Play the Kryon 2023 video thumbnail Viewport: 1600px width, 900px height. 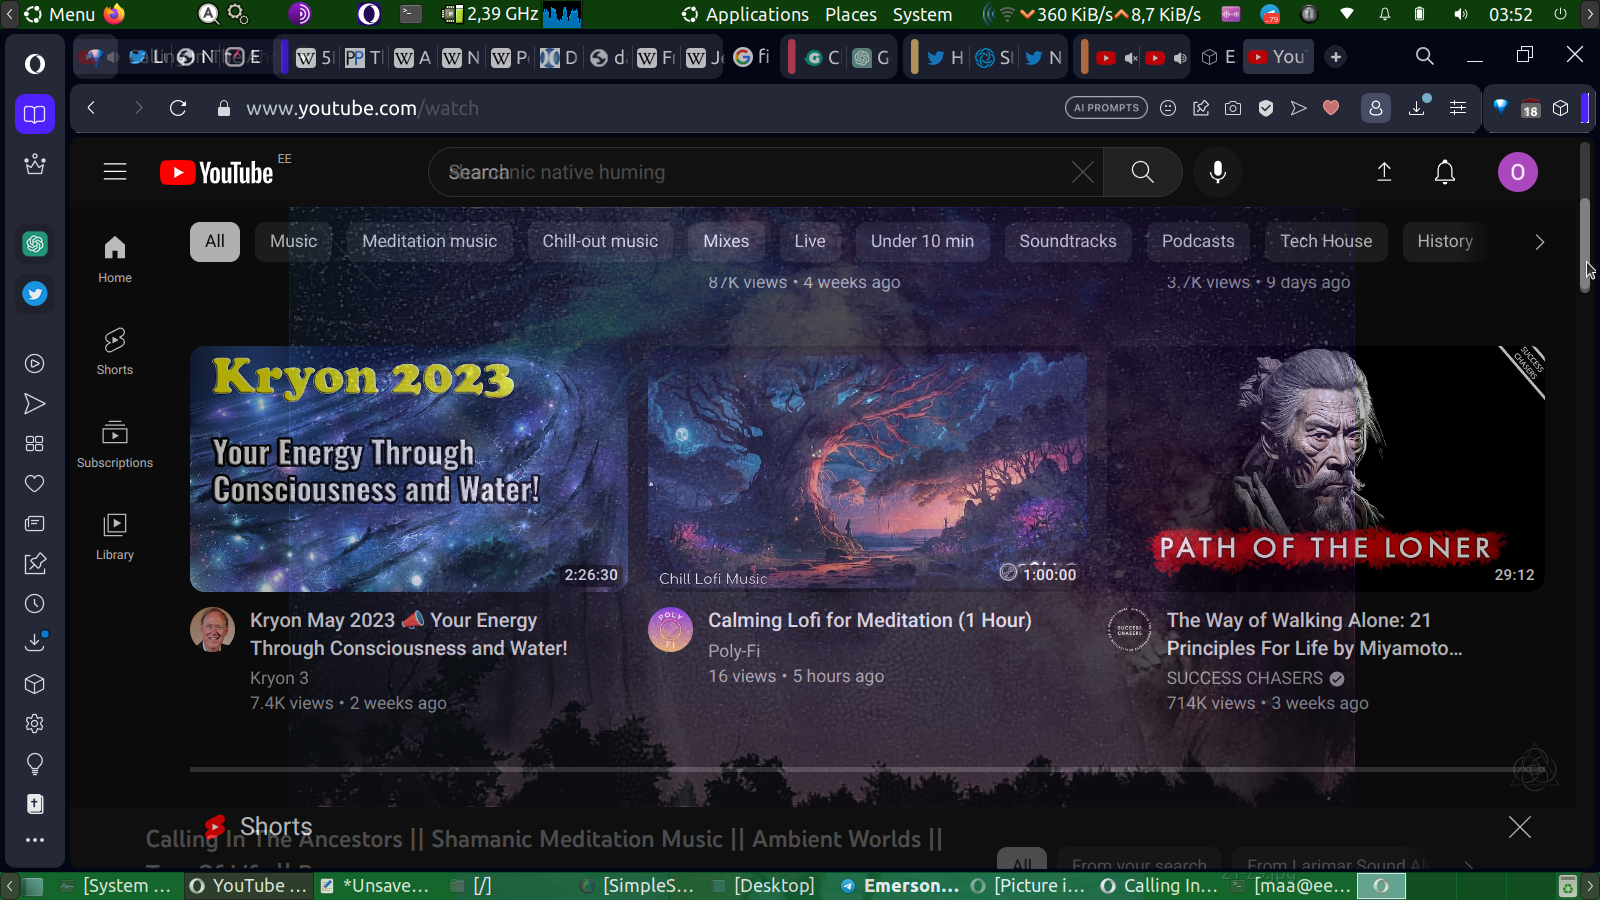(x=409, y=469)
